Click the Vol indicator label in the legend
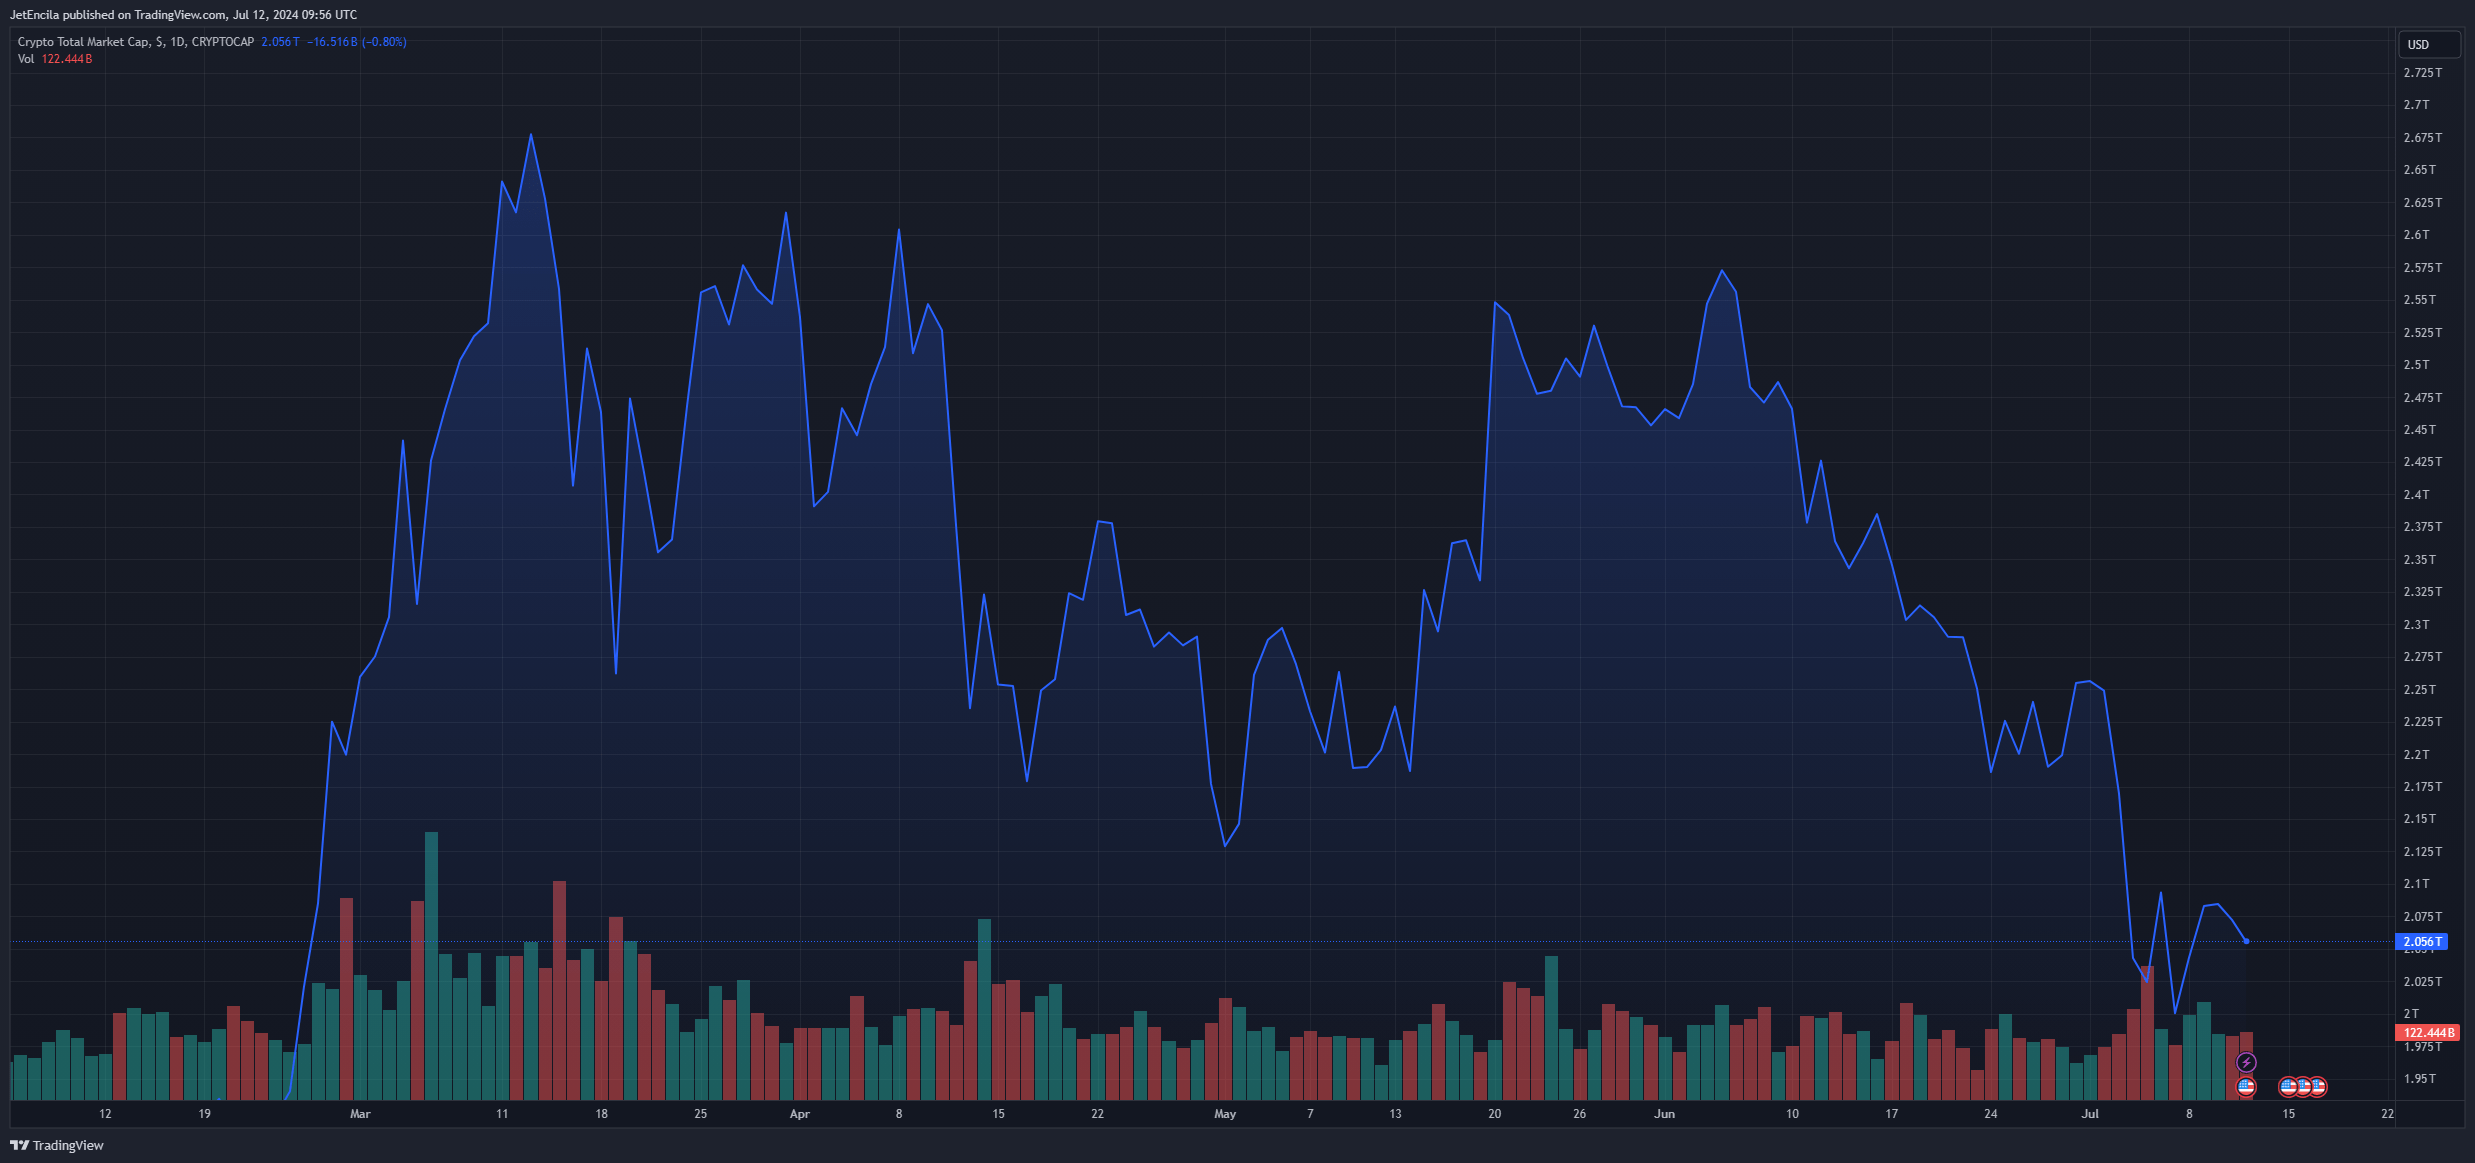Image resolution: width=2475 pixels, height=1163 pixels. click(x=26, y=59)
